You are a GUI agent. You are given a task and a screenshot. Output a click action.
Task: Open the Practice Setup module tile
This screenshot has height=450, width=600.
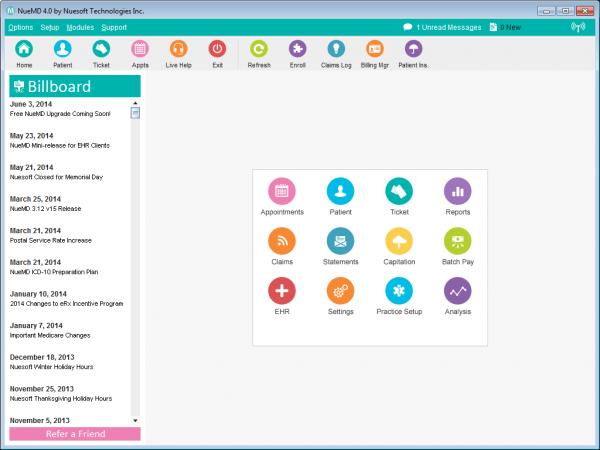pyautogui.click(x=399, y=291)
